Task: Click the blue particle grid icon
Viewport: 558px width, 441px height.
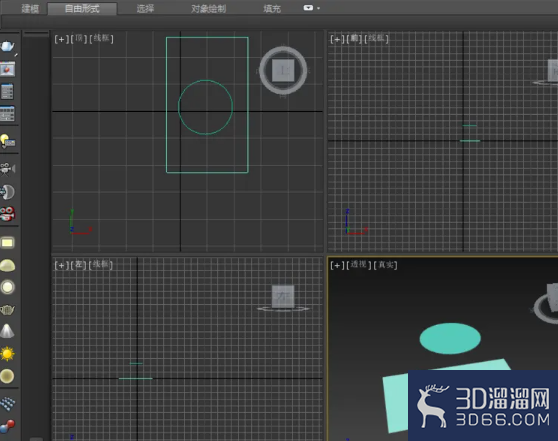Action: click(7, 404)
